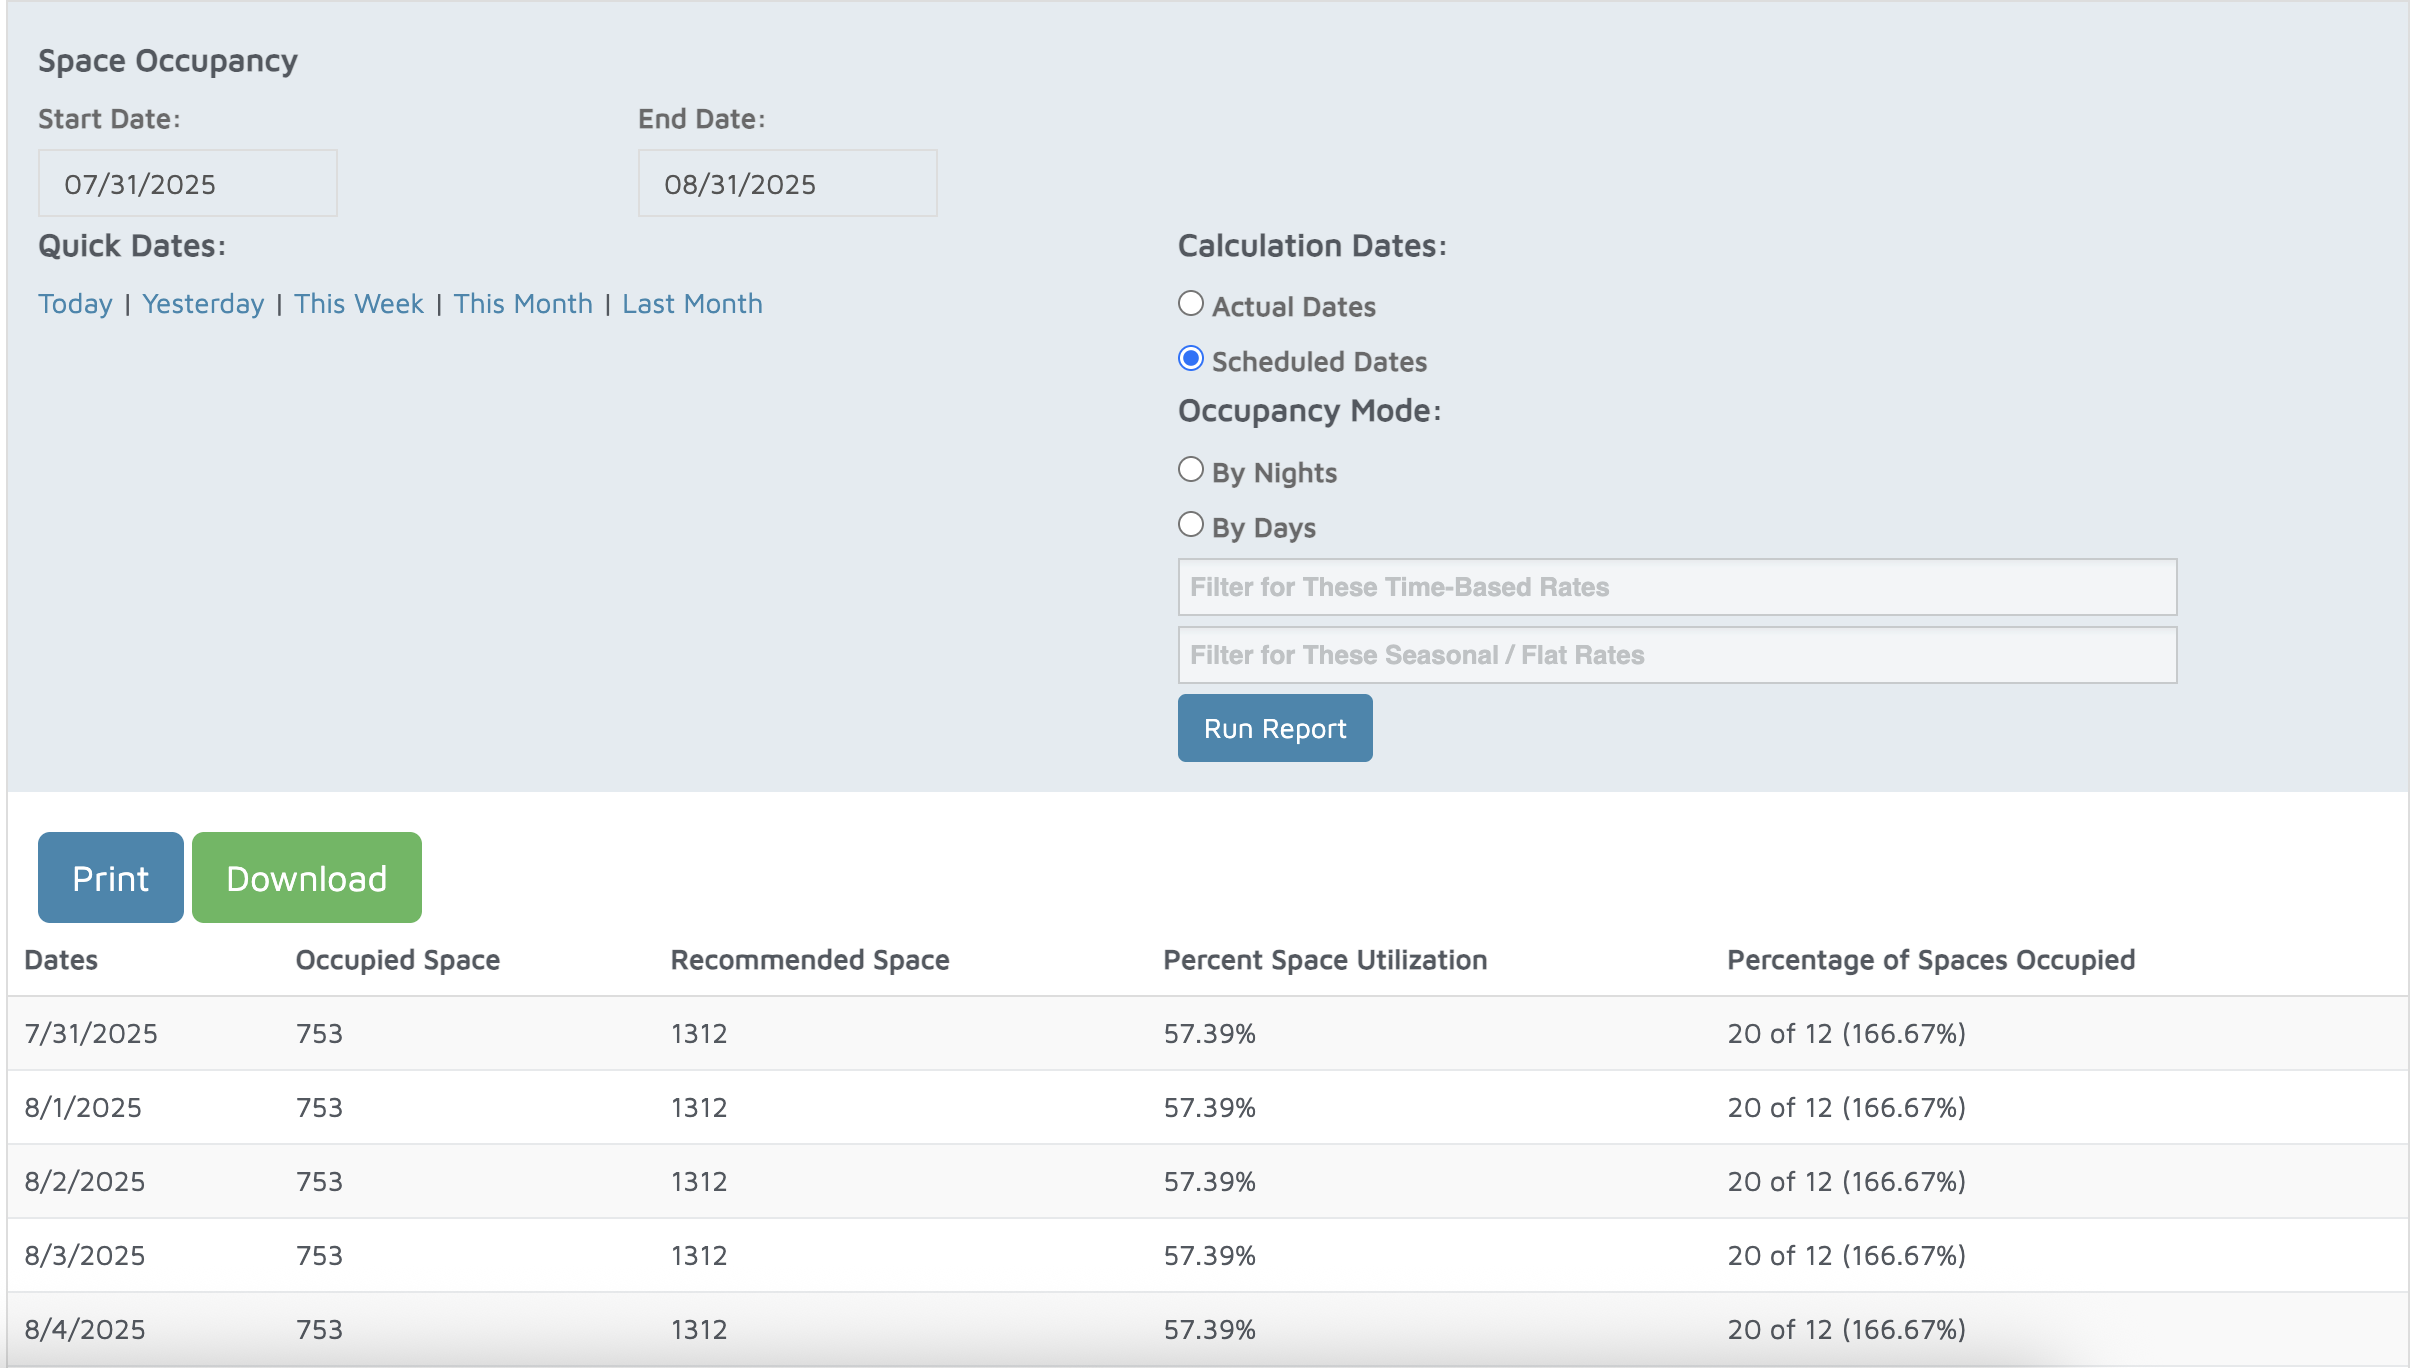Click the Occupied Space column header
Image resolution: width=2412 pixels, height=1368 pixels.
click(x=398, y=960)
